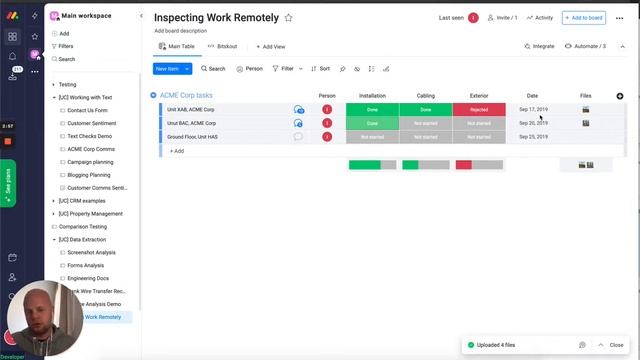Expand the [UC] CRM examples folder
The image size is (640, 360).
53,201
